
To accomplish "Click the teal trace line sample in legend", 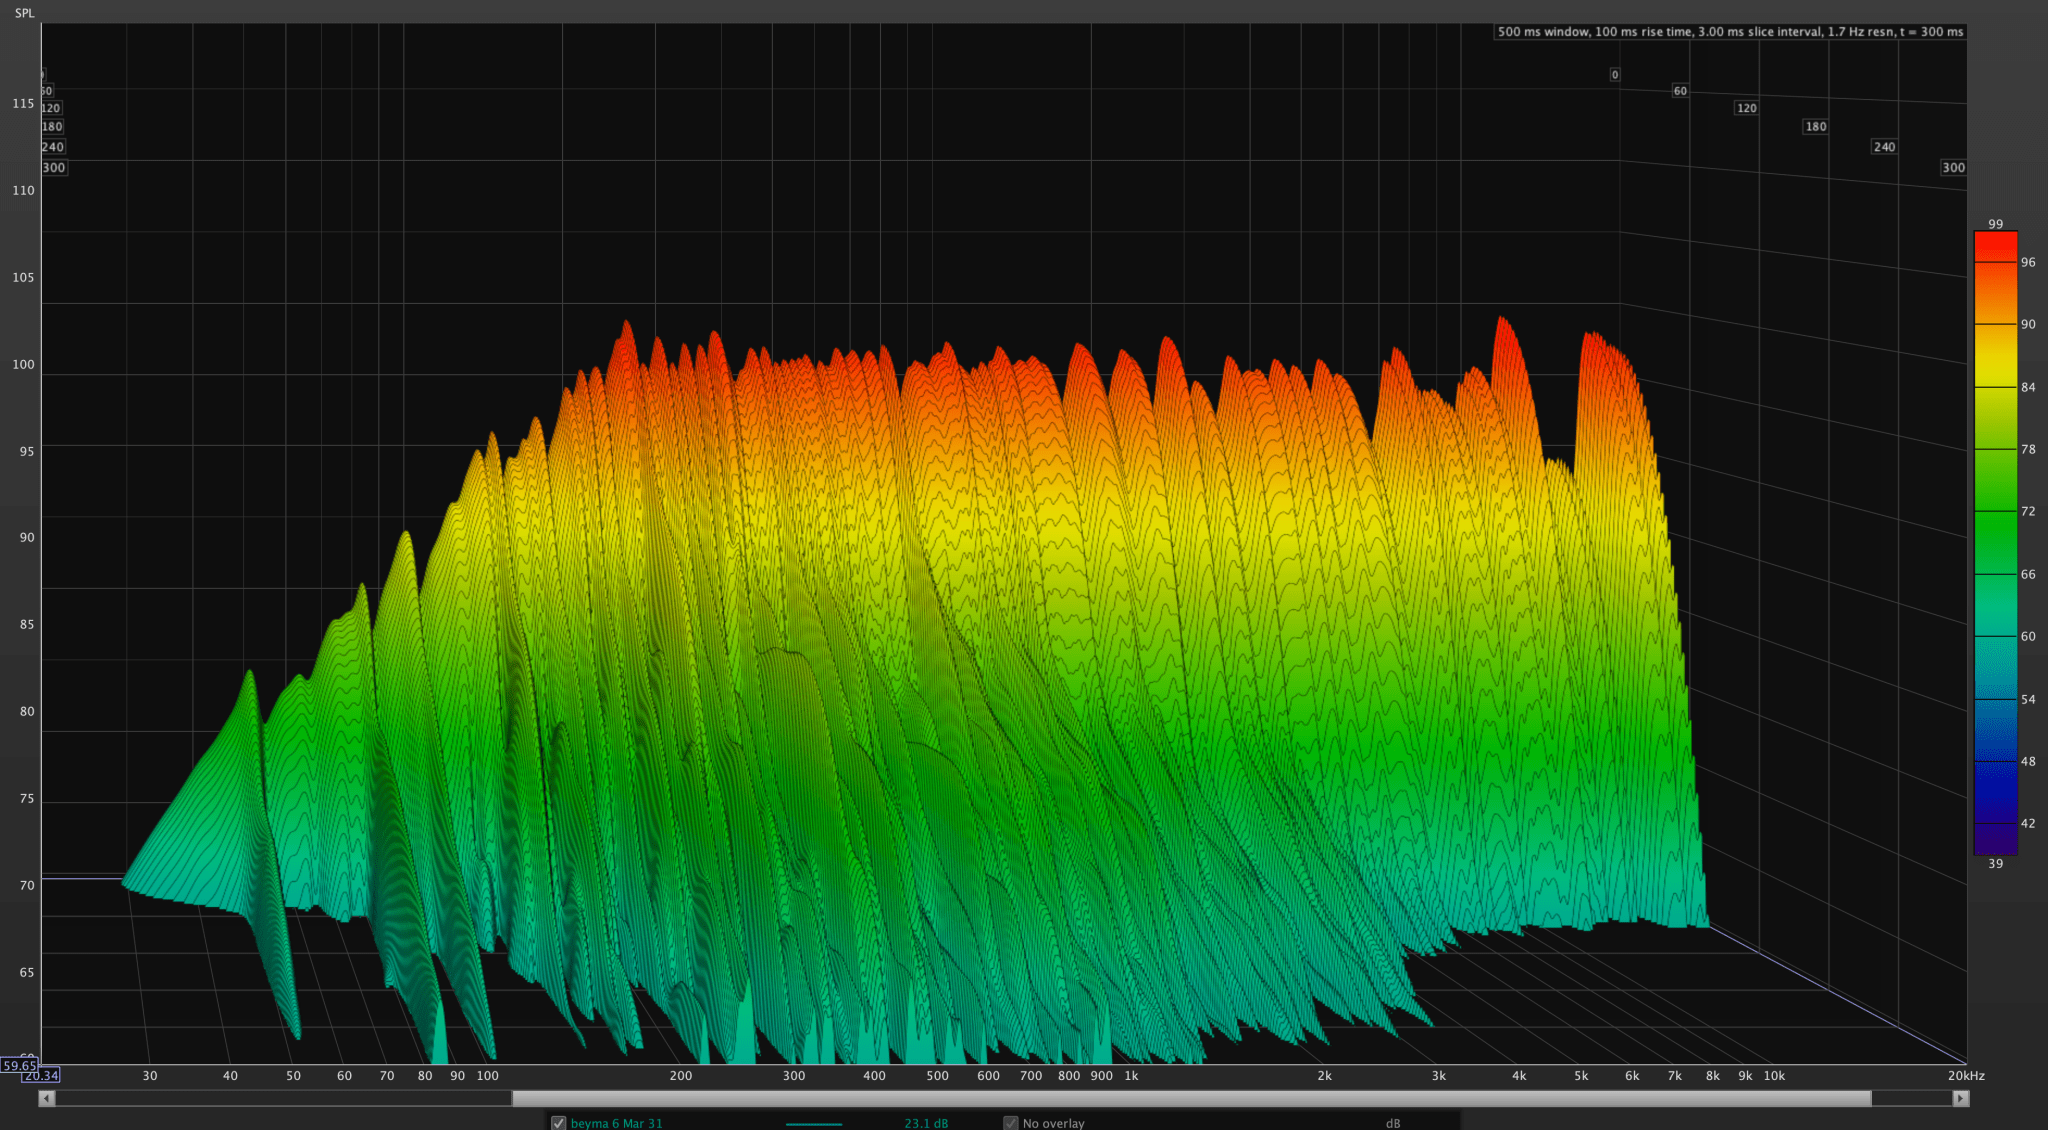I will point(814,1124).
